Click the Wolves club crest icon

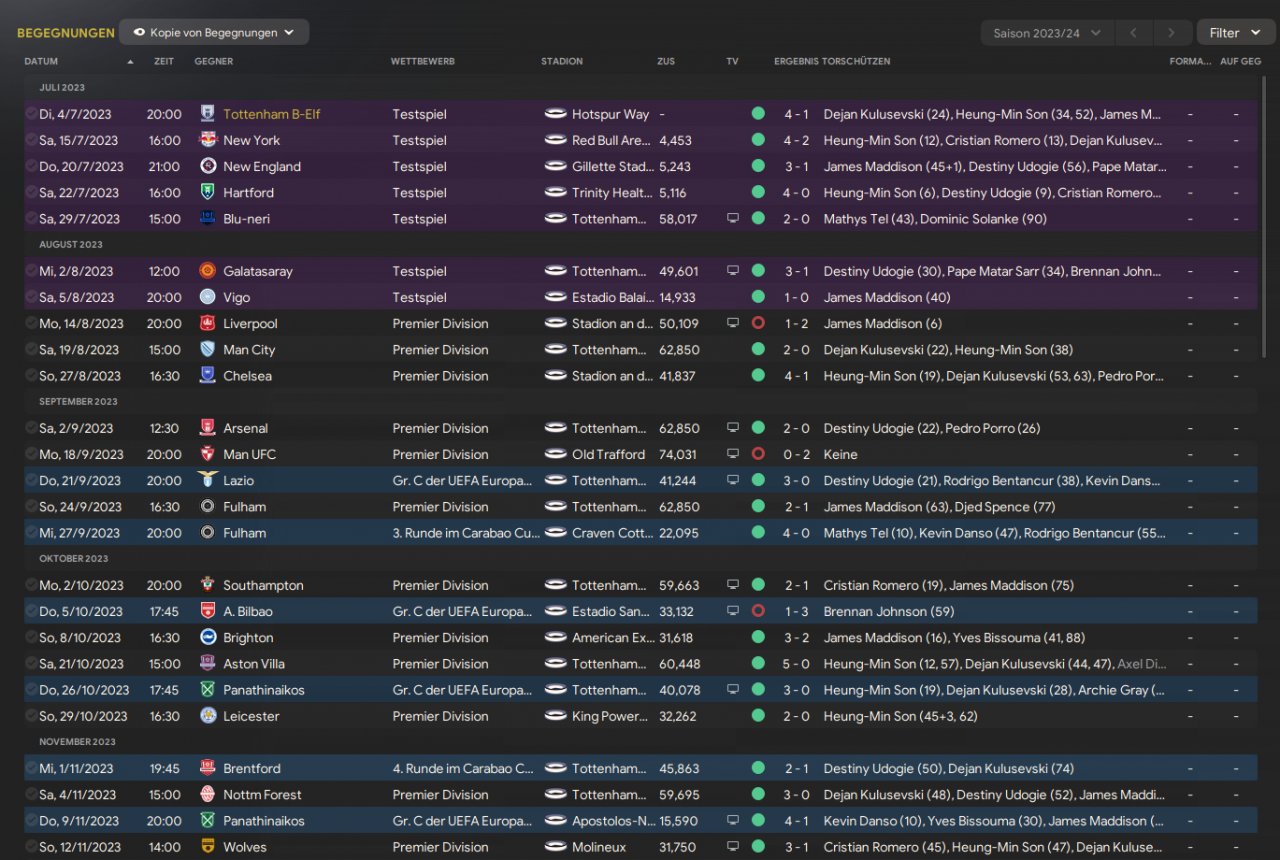pos(207,847)
